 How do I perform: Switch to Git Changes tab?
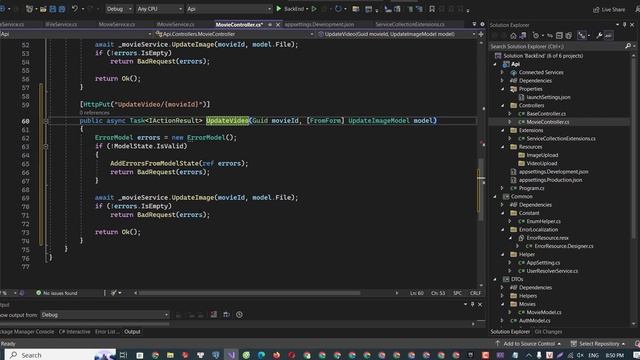(548, 332)
